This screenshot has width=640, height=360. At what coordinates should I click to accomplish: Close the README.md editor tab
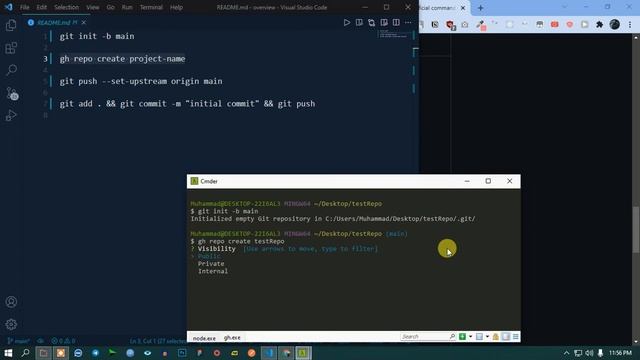click(x=84, y=22)
